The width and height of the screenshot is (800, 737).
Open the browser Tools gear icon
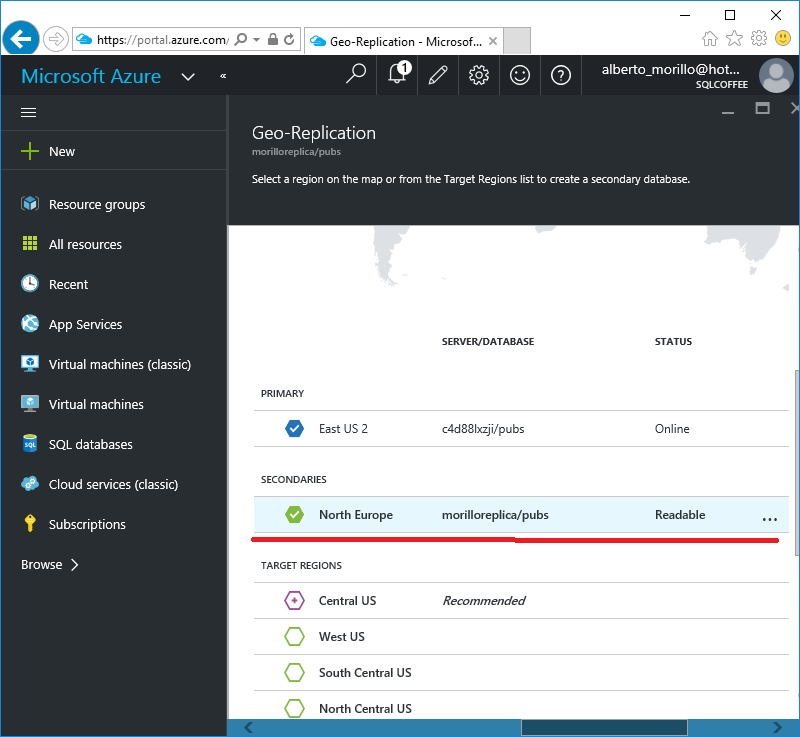(x=759, y=38)
